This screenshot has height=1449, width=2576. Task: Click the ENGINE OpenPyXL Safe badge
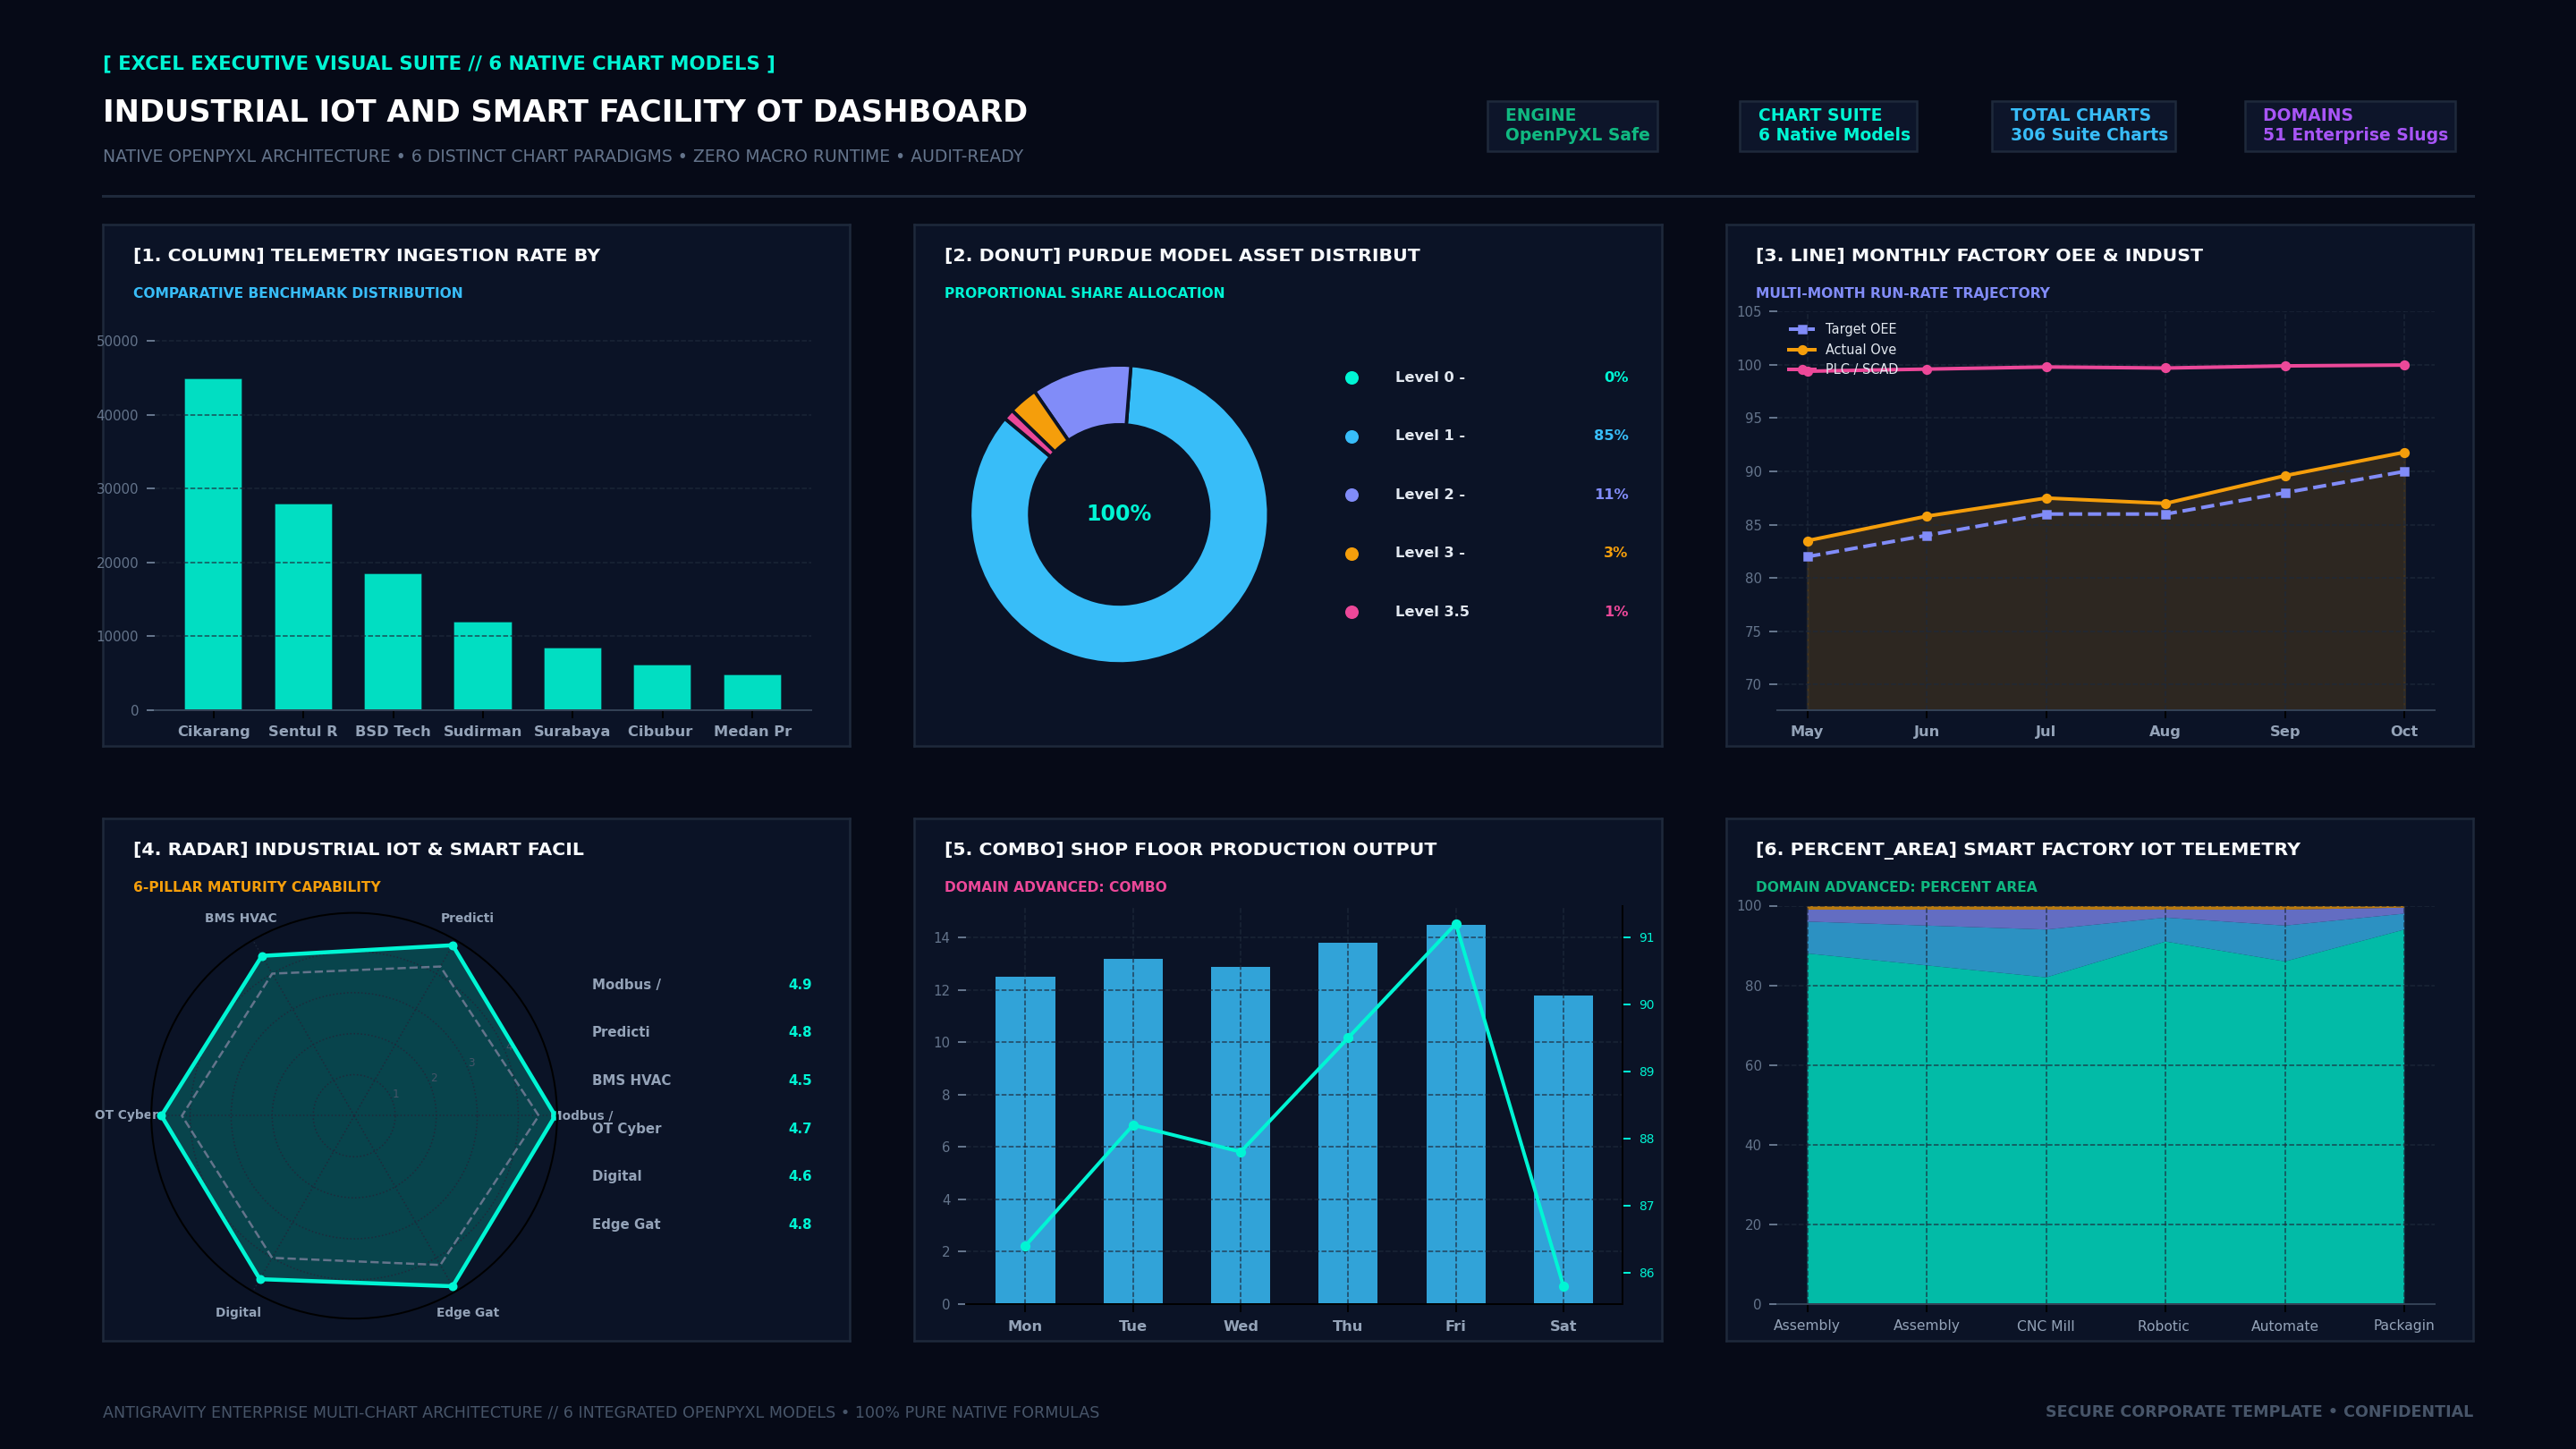[x=1572, y=126]
